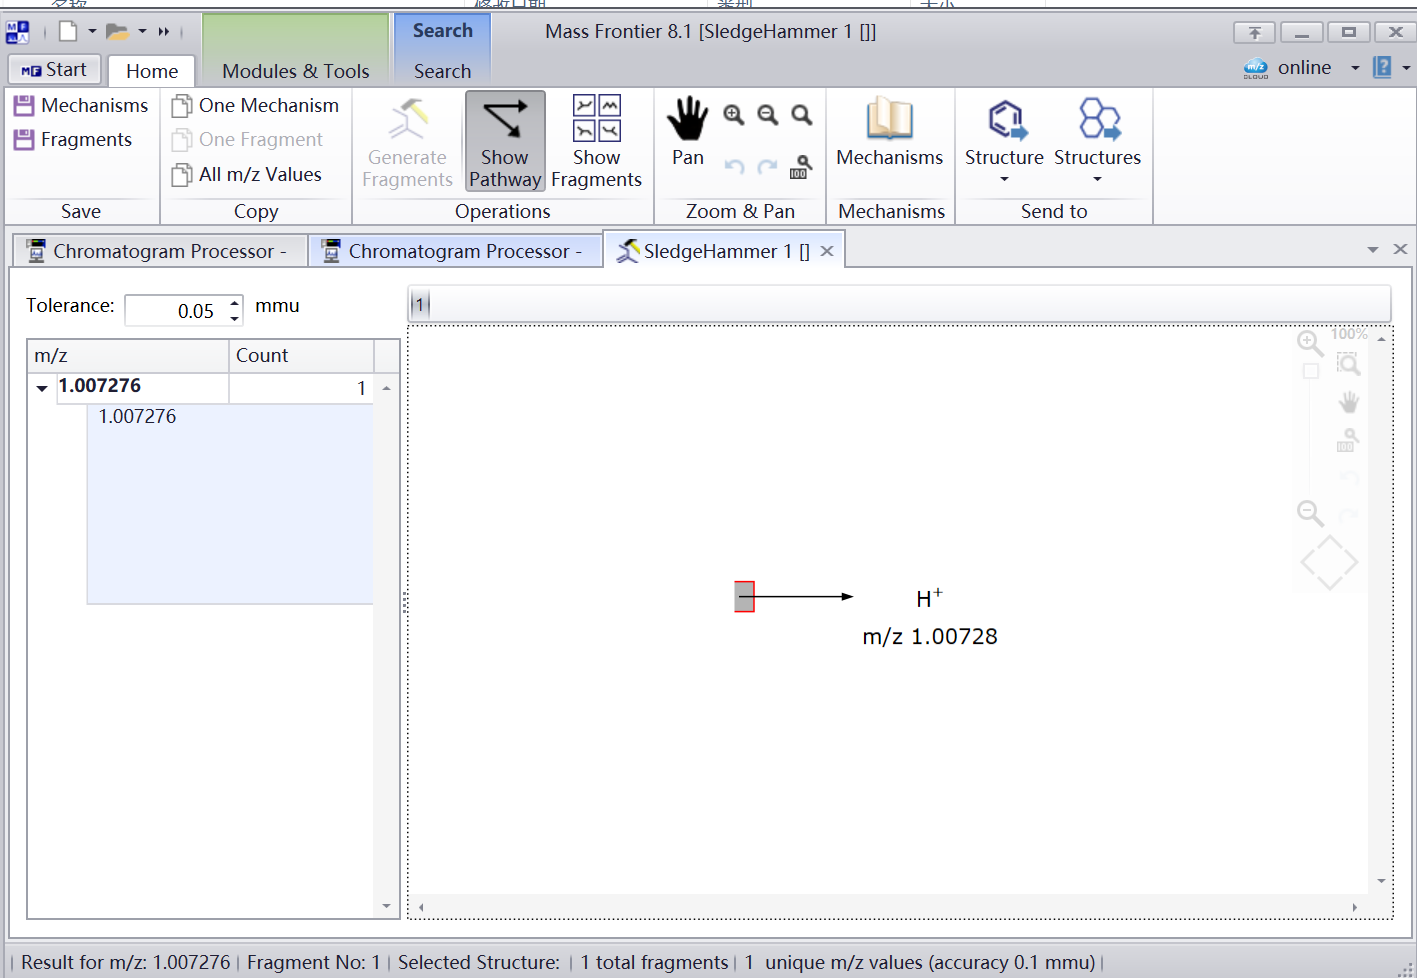Toggle the Show Pathway button
The width and height of the screenshot is (1417, 978).
pos(505,141)
